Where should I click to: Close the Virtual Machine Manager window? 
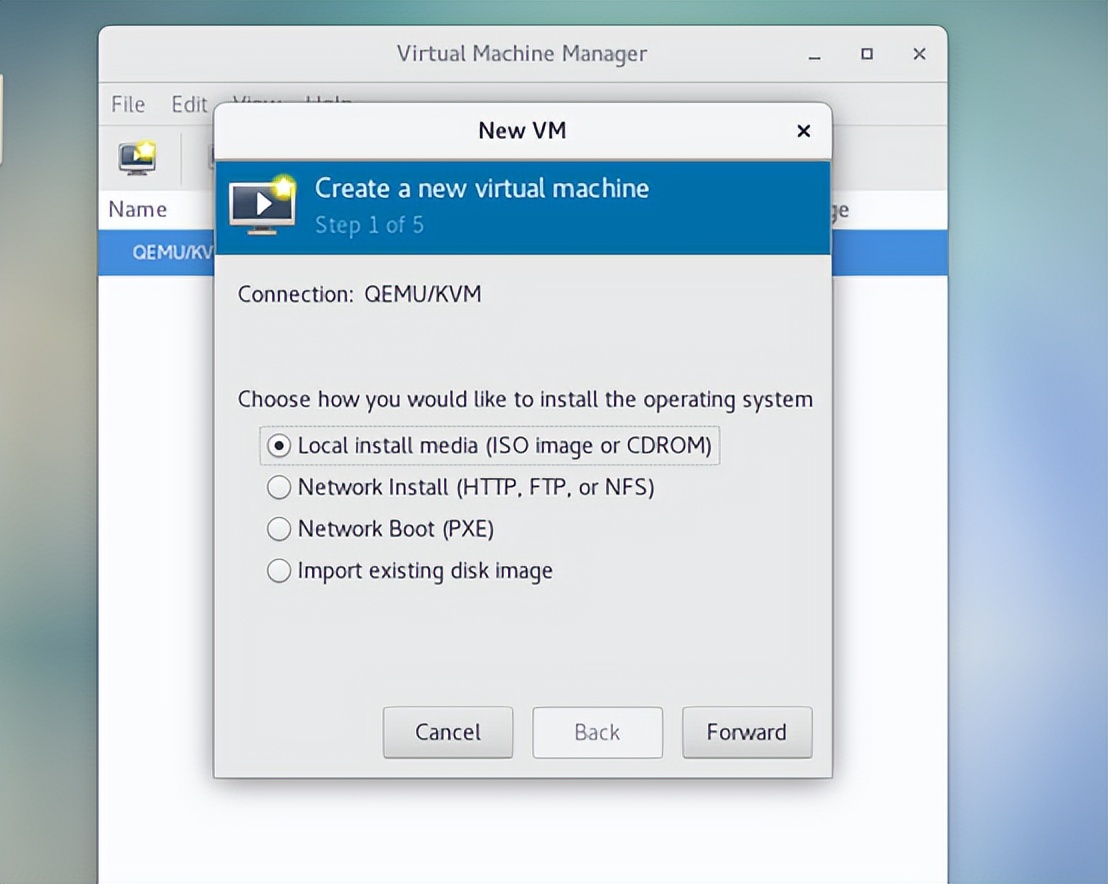pyautogui.click(x=919, y=55)
